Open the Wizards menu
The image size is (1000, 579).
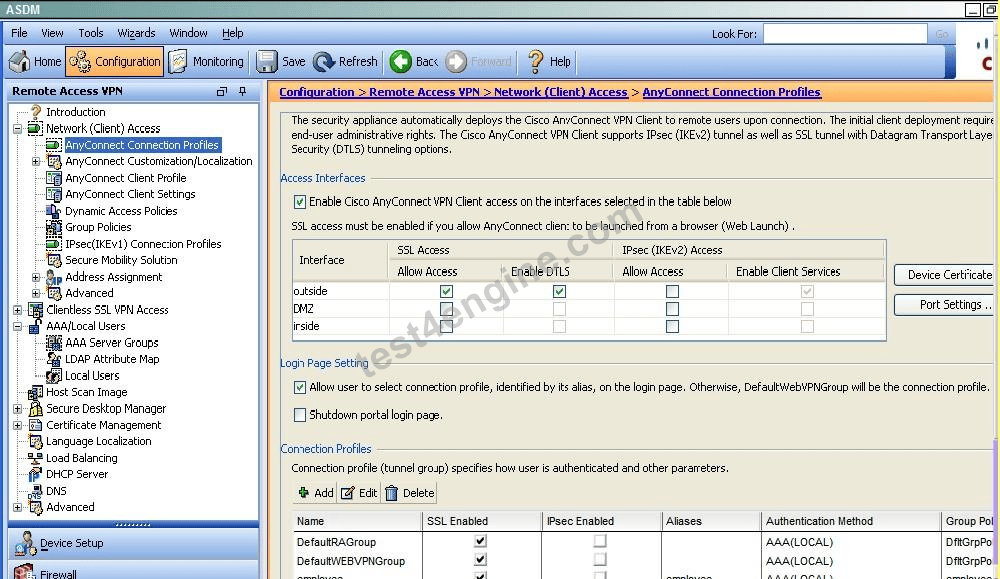coord(136,33)
